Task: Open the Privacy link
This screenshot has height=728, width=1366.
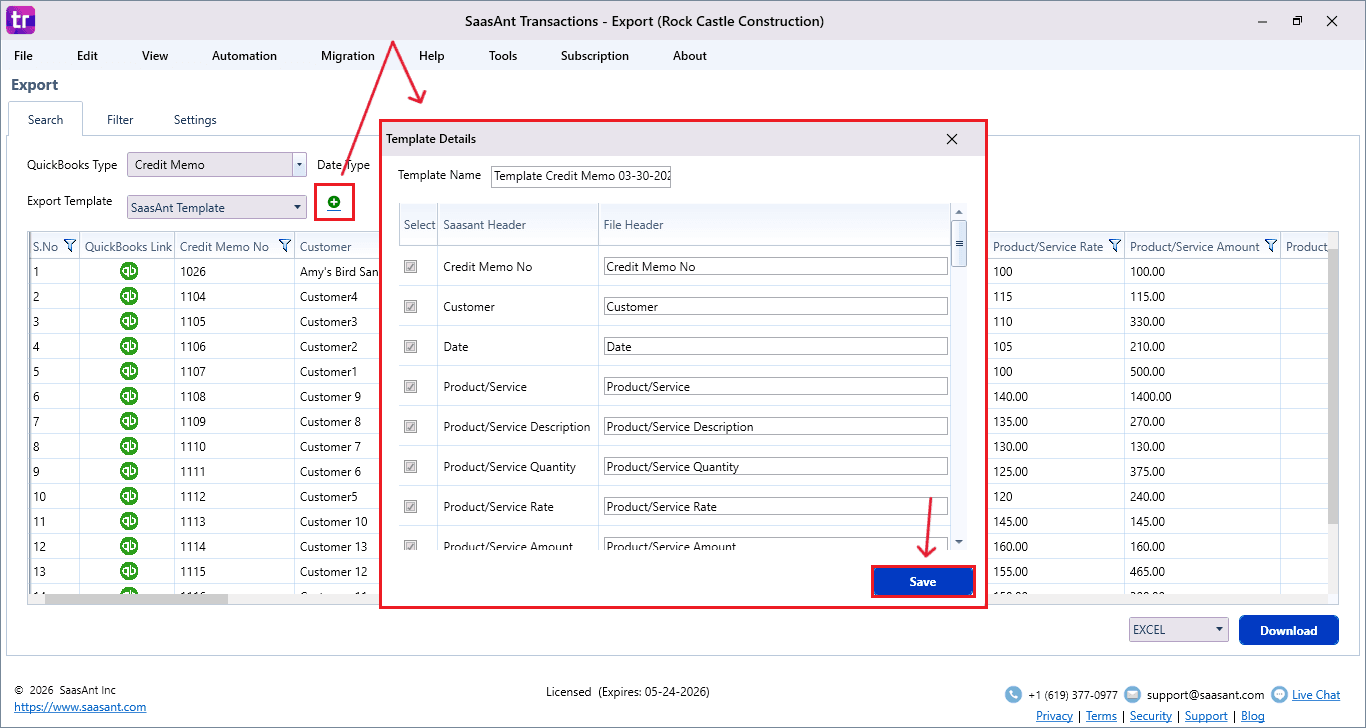Action: (1054, 716)
